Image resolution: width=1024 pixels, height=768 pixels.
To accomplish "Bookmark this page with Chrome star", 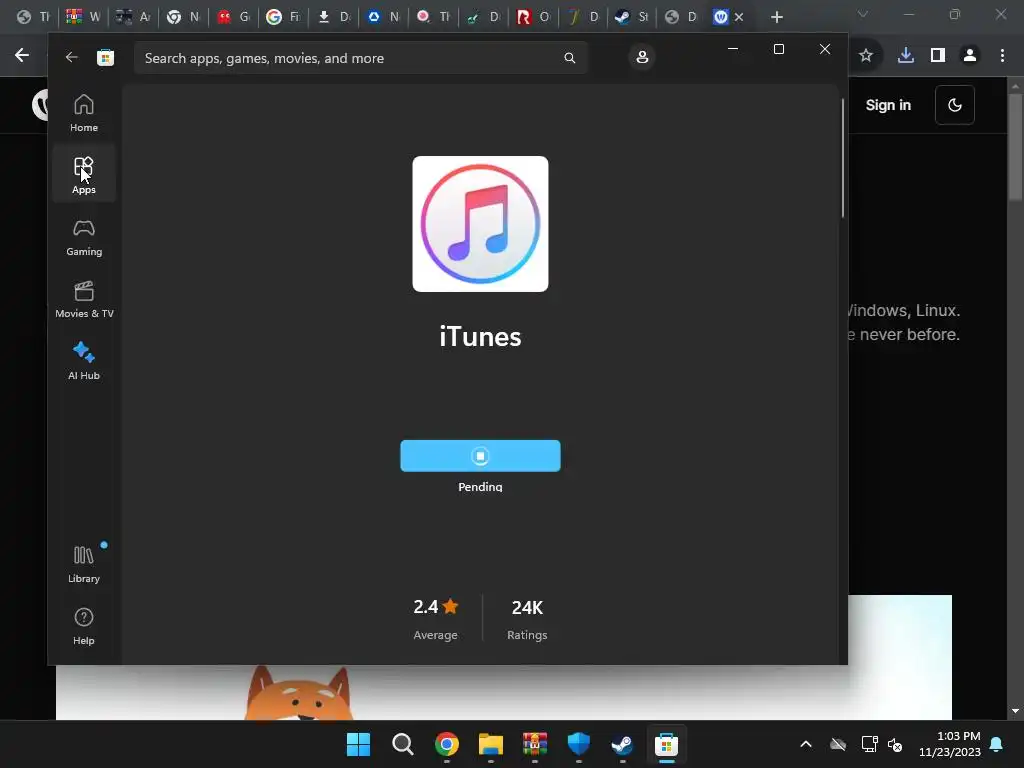I will [865, 56].
